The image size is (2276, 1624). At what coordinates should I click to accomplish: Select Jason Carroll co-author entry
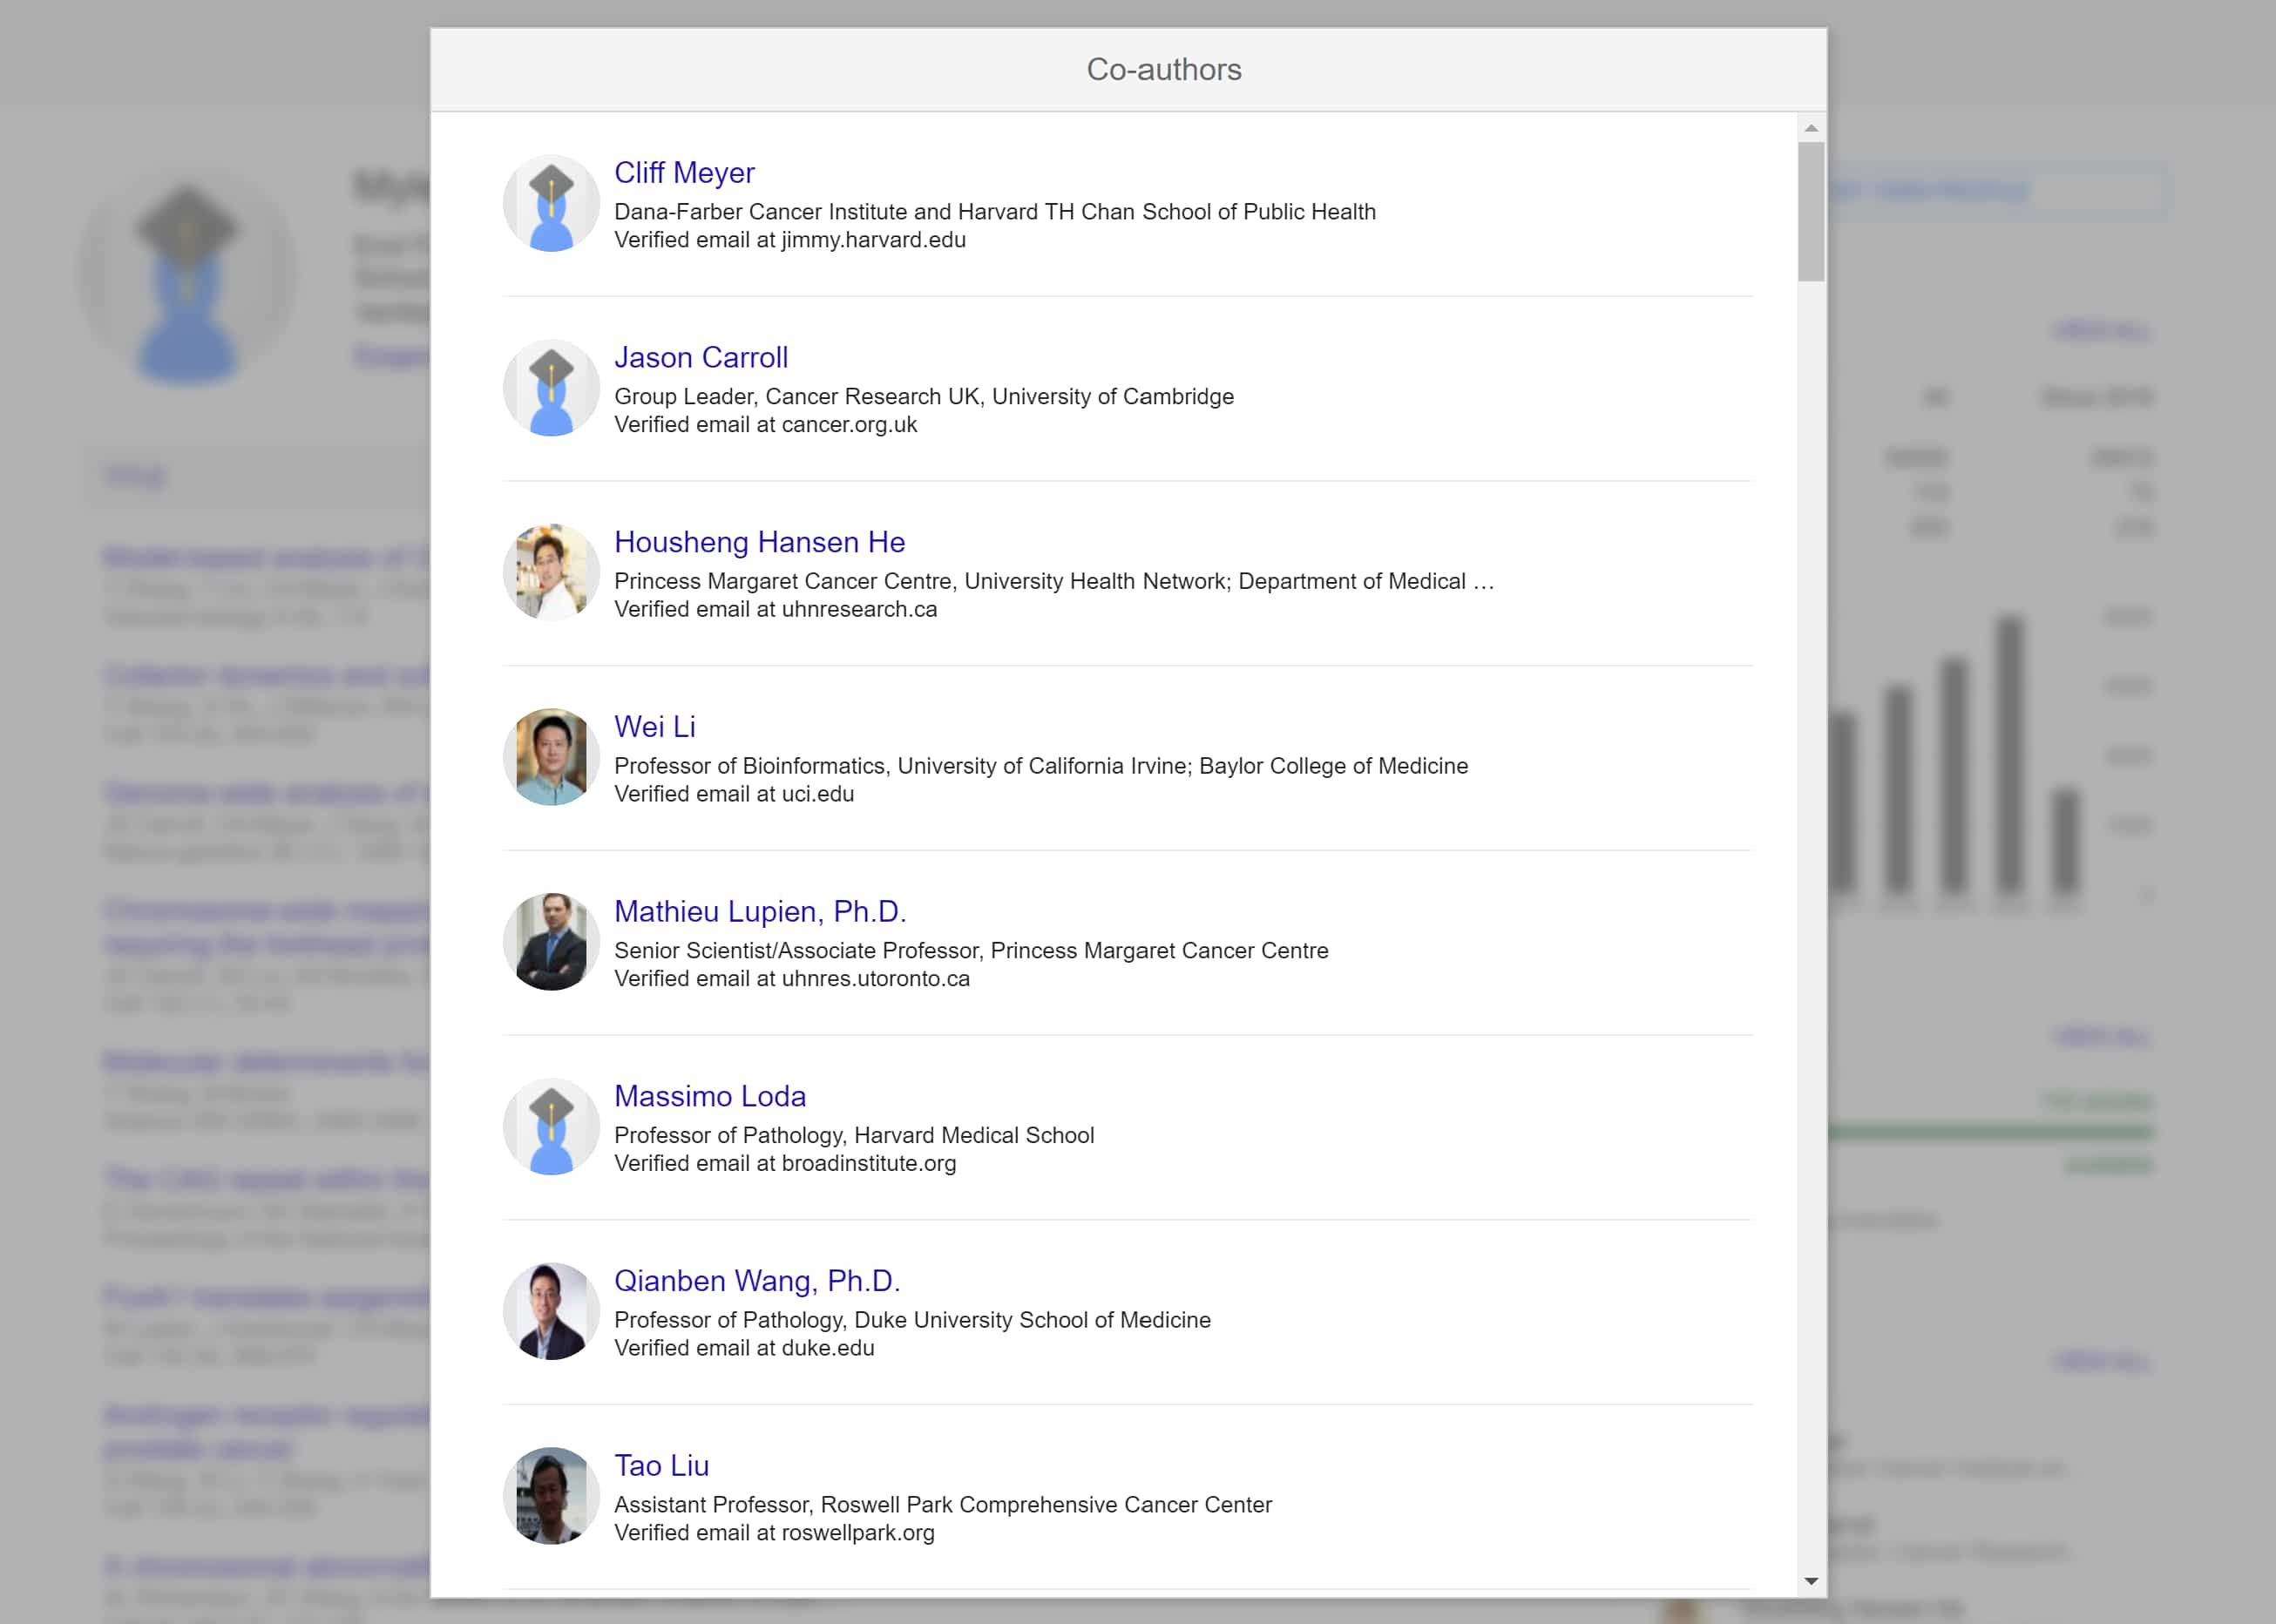1125,389
